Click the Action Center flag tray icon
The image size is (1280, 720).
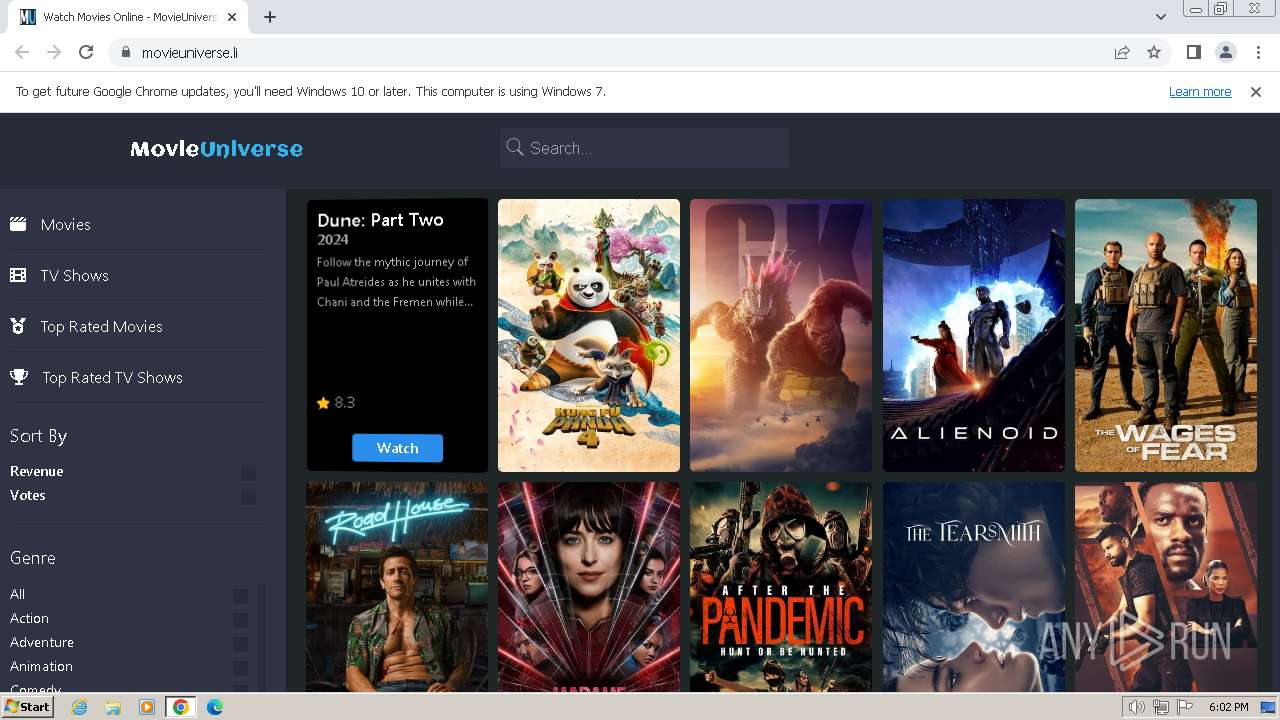point(1186,707)
